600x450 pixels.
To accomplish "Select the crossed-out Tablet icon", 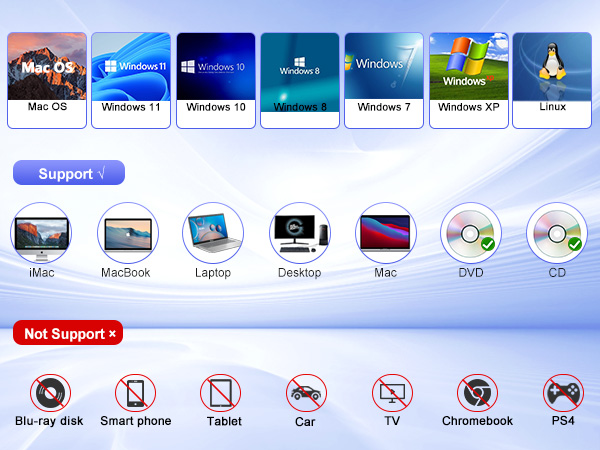I will (220, 393).
